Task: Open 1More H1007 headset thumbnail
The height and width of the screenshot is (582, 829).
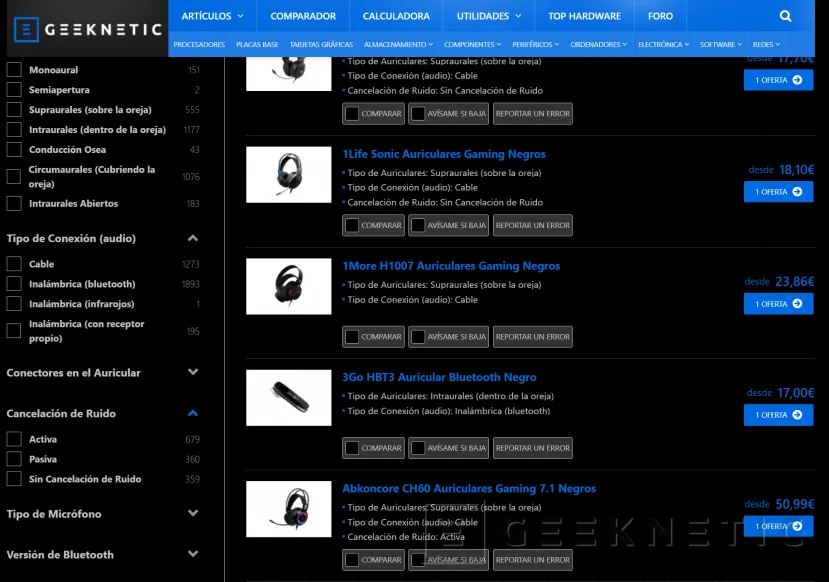Action: [288, 286]
